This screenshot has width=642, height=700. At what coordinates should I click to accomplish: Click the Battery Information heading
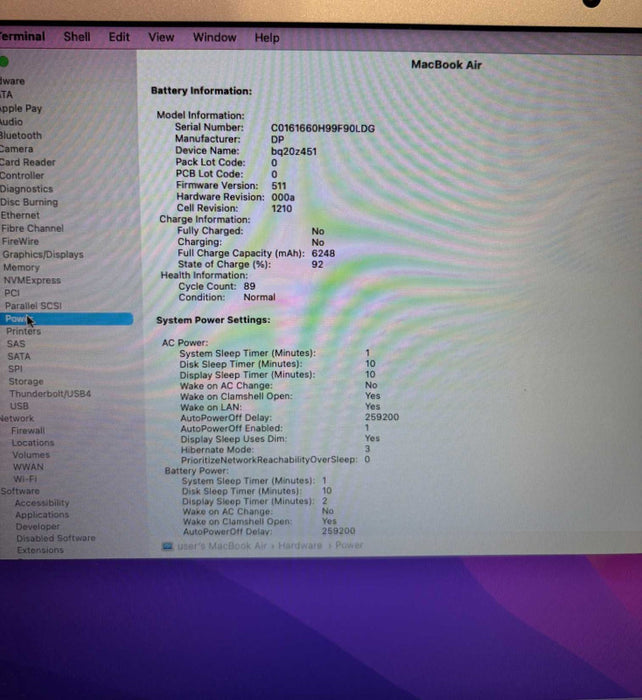(x=201, y=91)
